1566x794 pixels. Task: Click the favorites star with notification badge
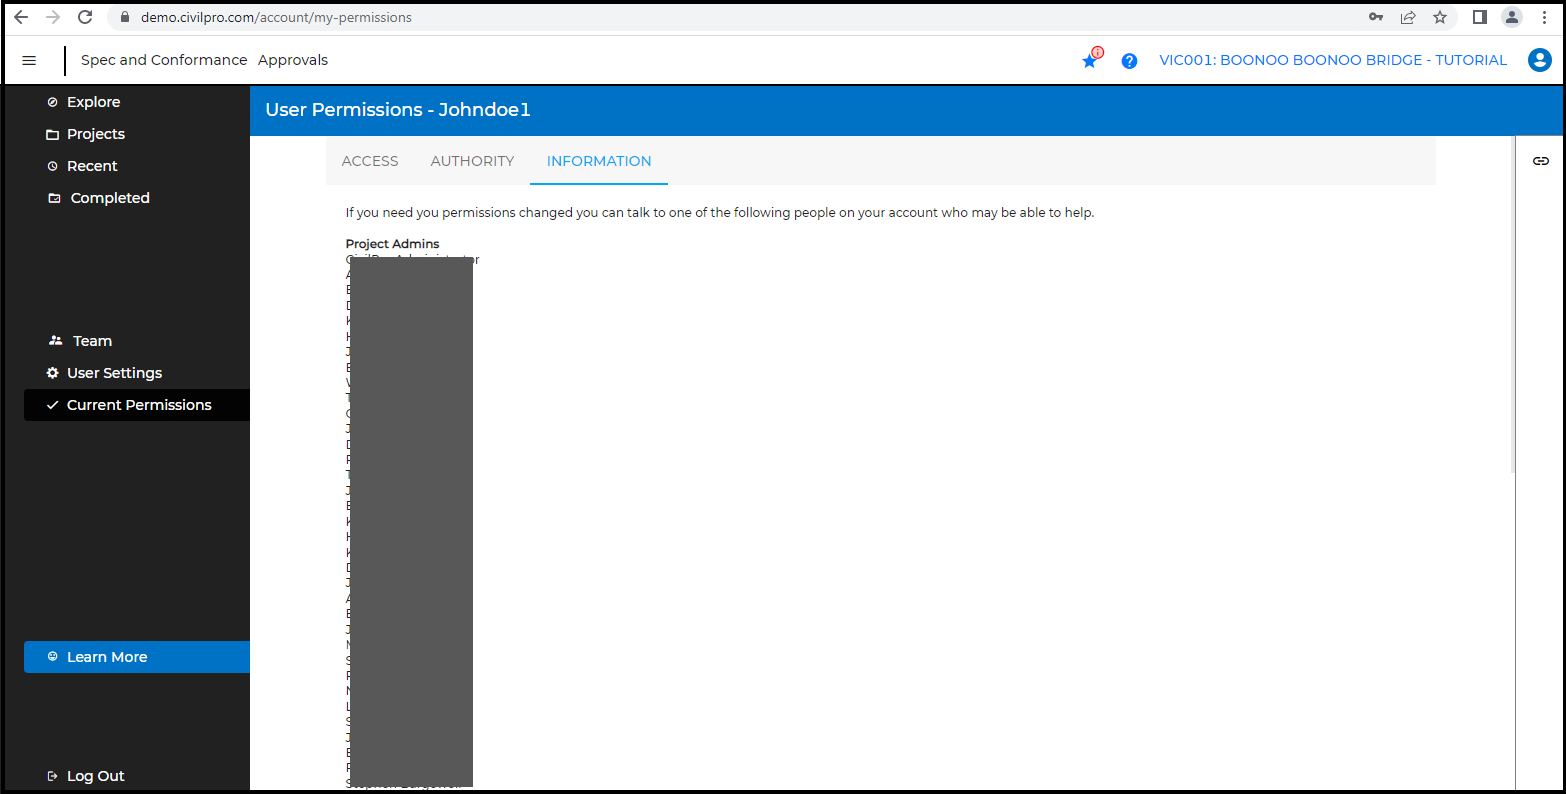pyautogui.click(x=1090, y=61)
